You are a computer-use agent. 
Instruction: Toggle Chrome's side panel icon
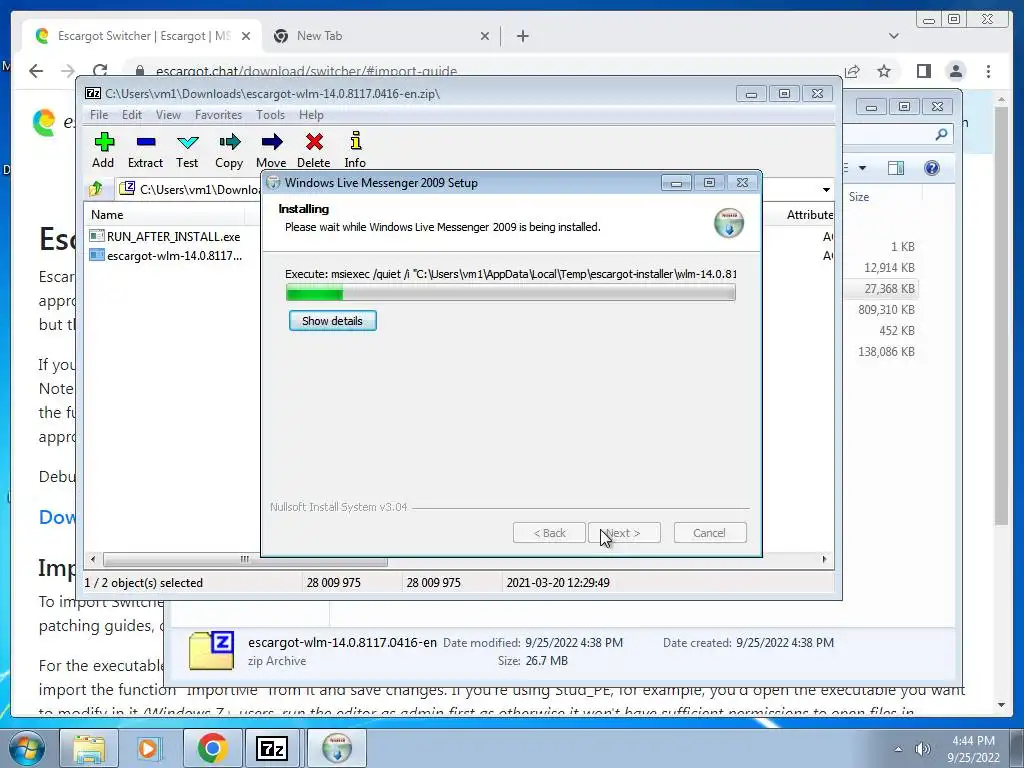[923, 71]
